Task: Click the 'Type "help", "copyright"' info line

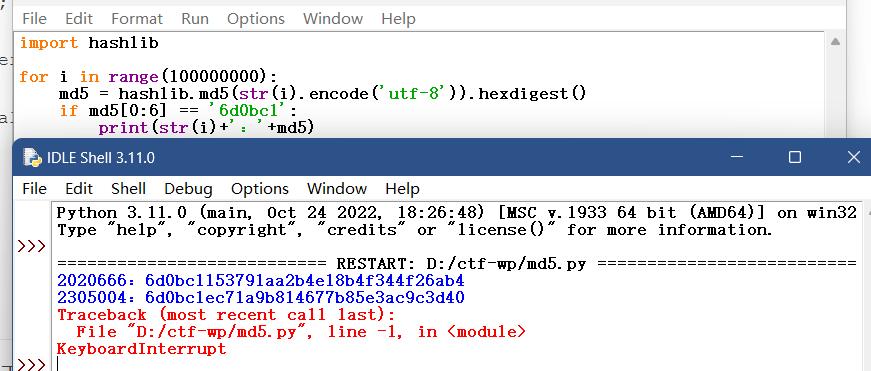Action: [414, 230]
